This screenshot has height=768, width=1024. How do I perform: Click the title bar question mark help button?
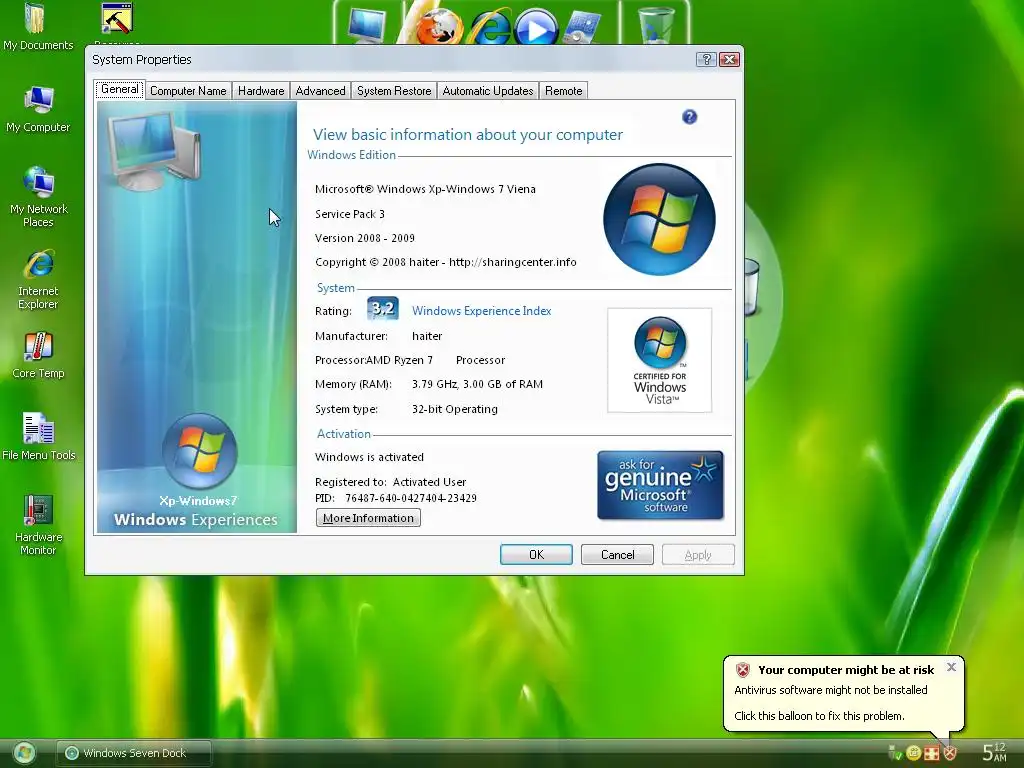pos(706,59)
